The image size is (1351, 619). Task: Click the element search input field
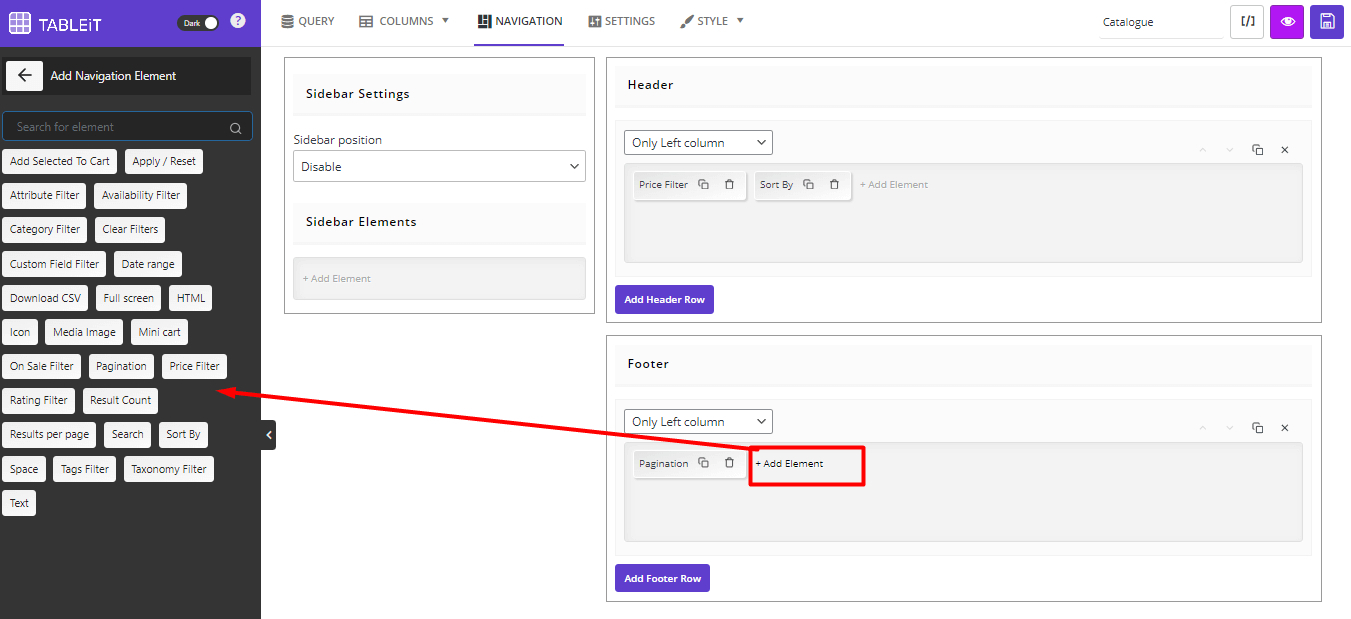120,126
